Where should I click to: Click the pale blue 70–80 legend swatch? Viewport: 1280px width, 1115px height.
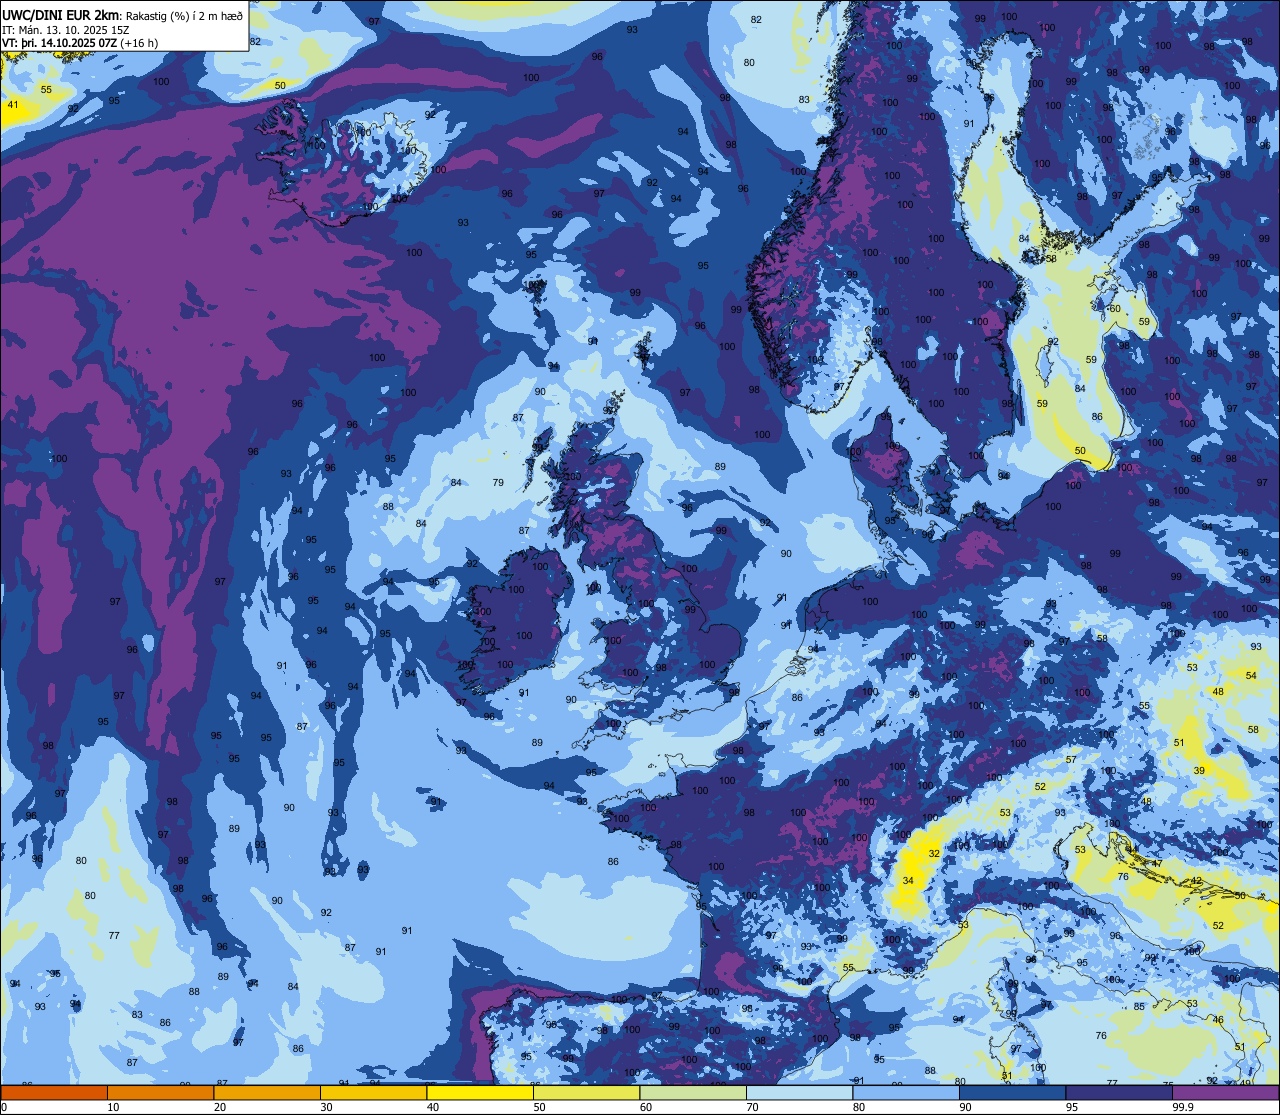coord(799,1092)
